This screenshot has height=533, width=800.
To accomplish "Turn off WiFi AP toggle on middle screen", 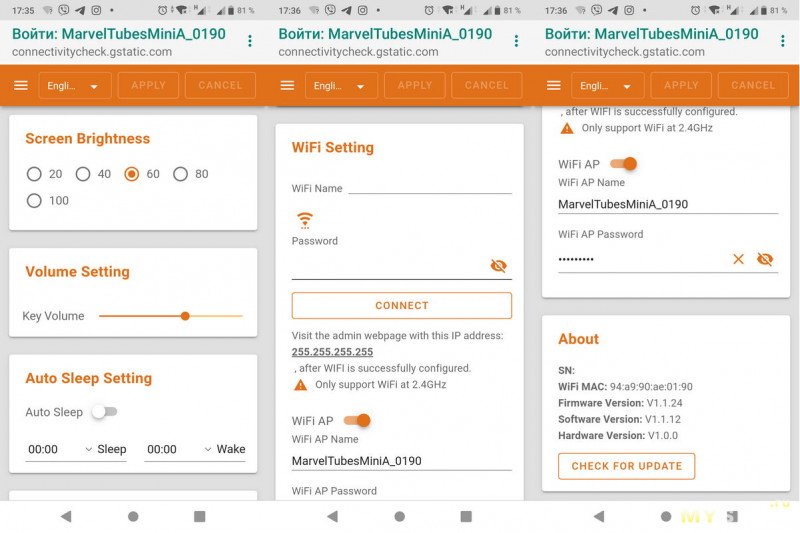I will 357,421.
